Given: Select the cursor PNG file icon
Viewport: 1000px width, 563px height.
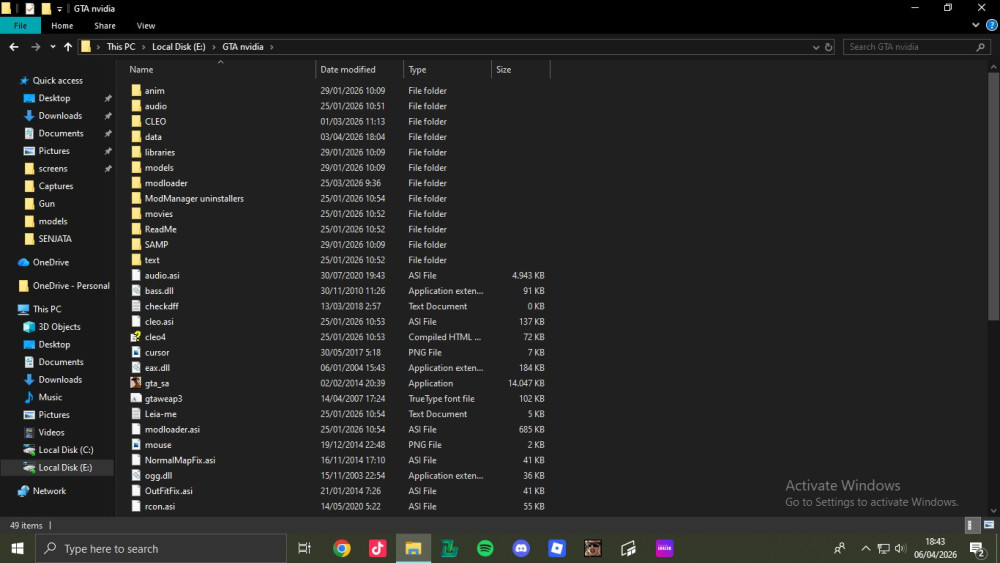Looking at the screenshot, I should coord(136,352).
